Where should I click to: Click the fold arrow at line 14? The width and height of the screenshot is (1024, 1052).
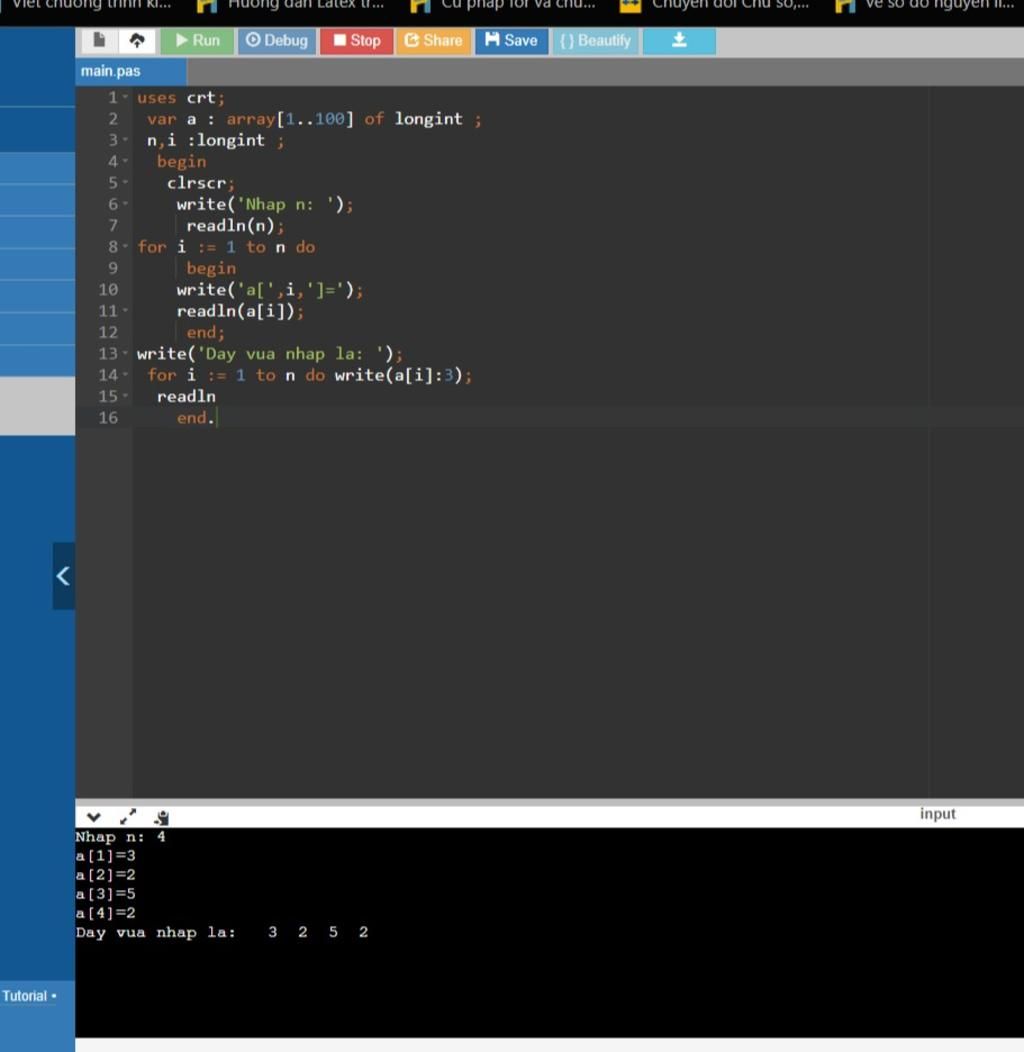125,374
